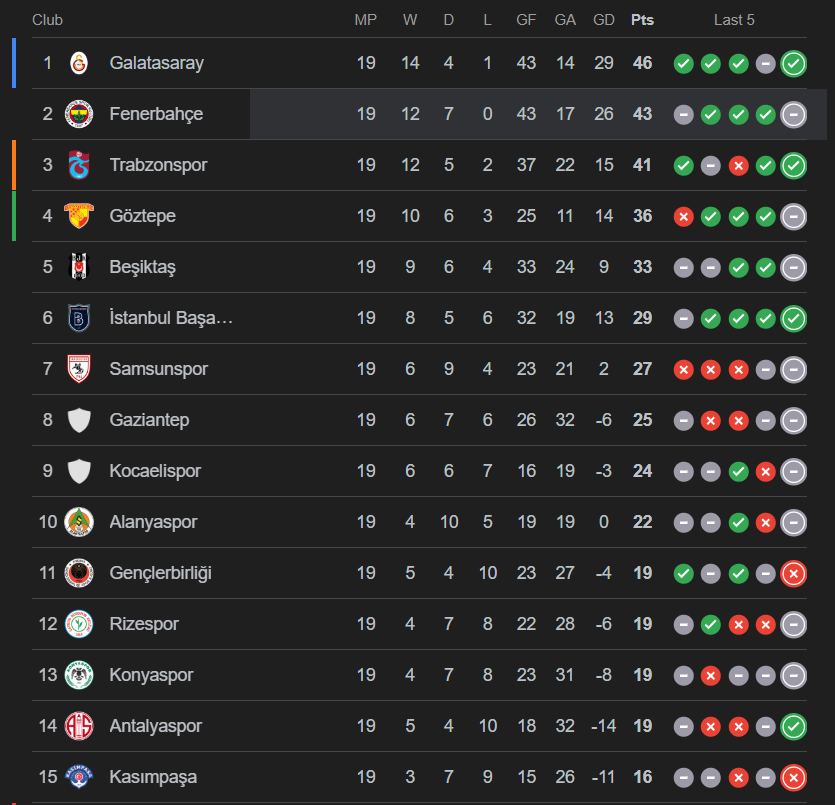Click Göztepe's oldest red loss icon
835x805 pixels.
[684, 216]
